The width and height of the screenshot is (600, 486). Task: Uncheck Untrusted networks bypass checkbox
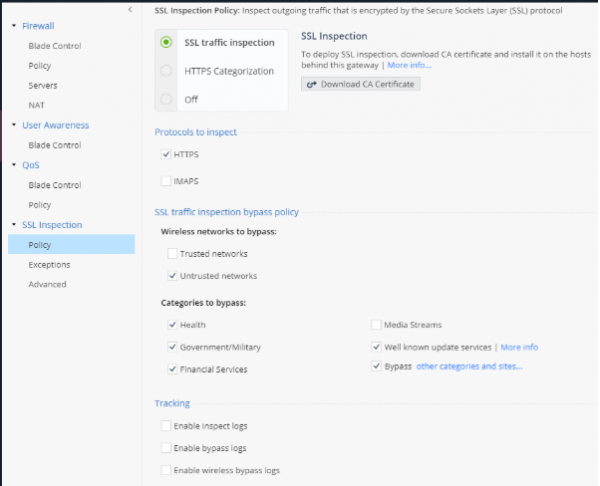pyautogui.click(x=173, y=276)
